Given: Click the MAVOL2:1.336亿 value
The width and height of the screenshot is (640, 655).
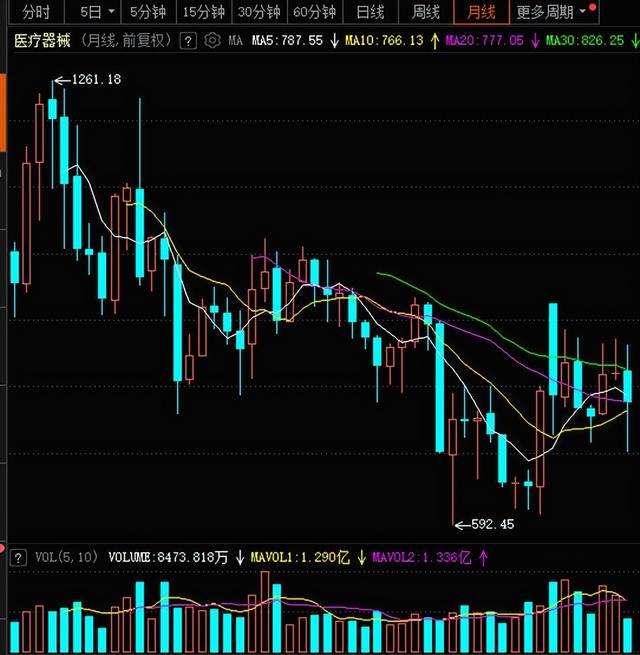Looking at the screenshot, I should pos(422,557).
